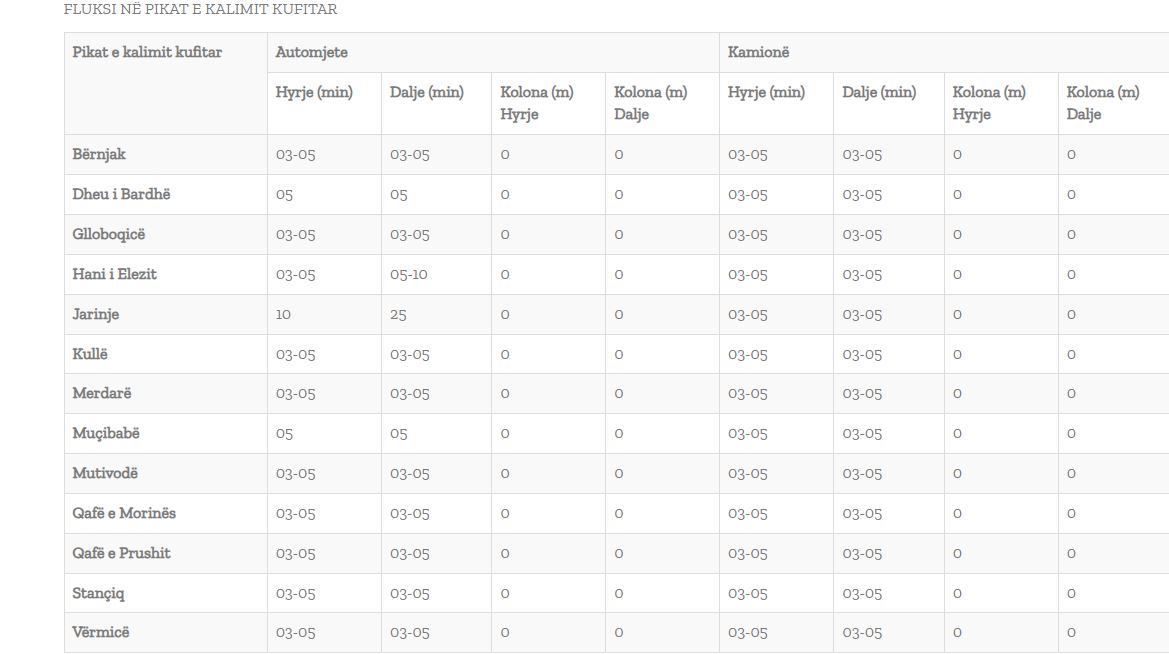The height and width of the screenshot is (654, 1169).
Task: Click the Kamionë column group header
Action: [758, 52]
